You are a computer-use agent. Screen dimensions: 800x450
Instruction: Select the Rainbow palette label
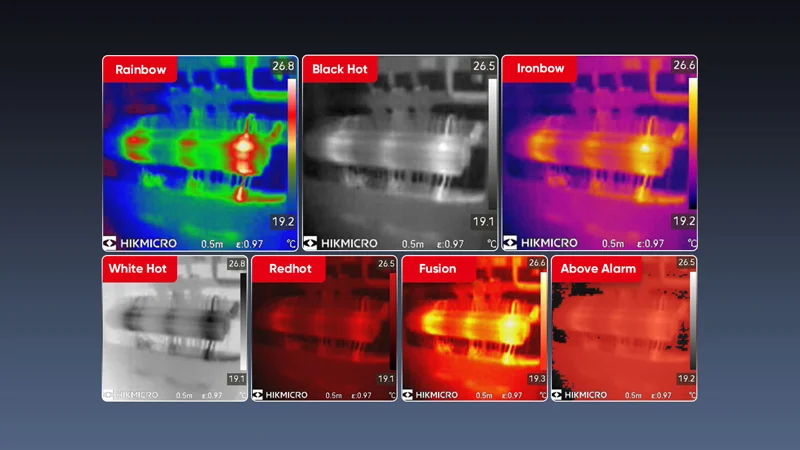click(x=140, y=69)
